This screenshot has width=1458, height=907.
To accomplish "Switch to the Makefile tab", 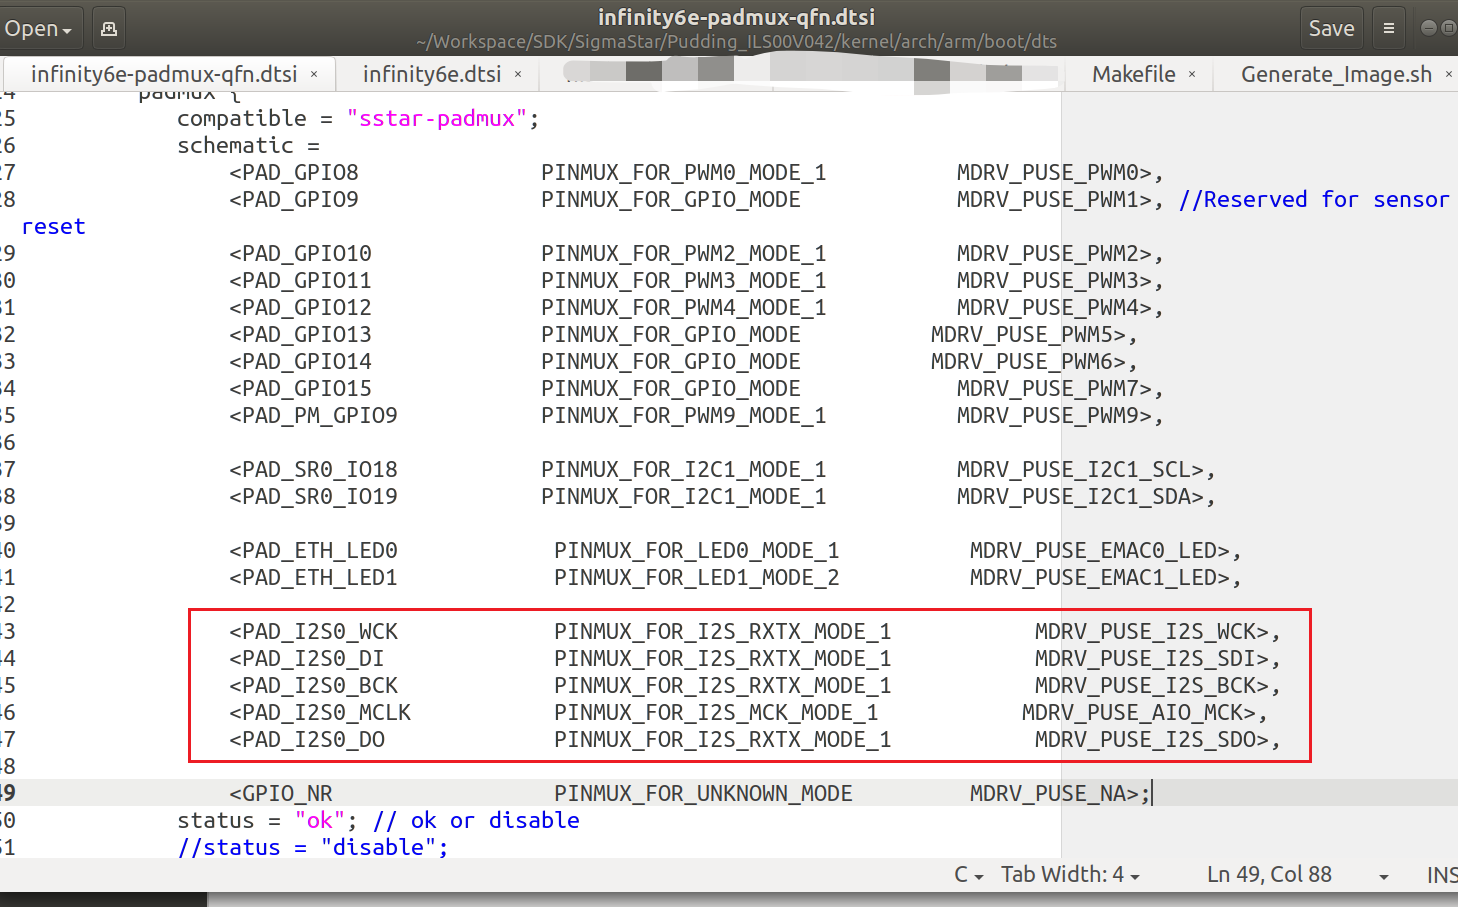I will tap(1133, 74).
